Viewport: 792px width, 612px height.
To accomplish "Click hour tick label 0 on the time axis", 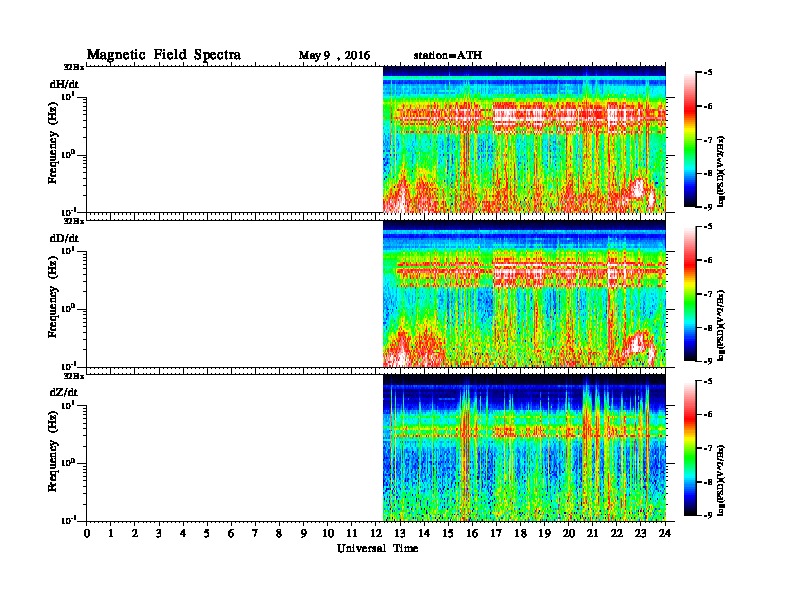I will [x=87, y=533].
